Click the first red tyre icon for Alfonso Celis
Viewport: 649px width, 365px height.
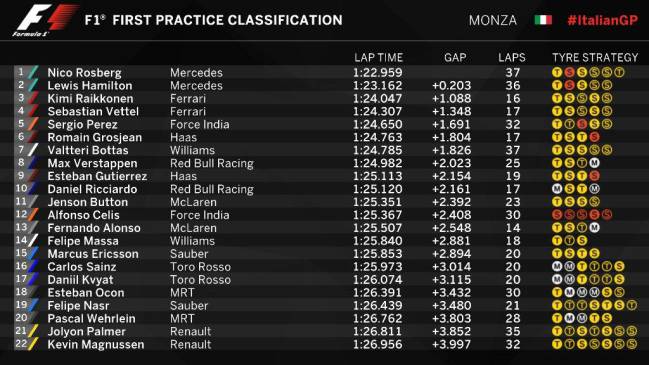[x=557, y=215]
